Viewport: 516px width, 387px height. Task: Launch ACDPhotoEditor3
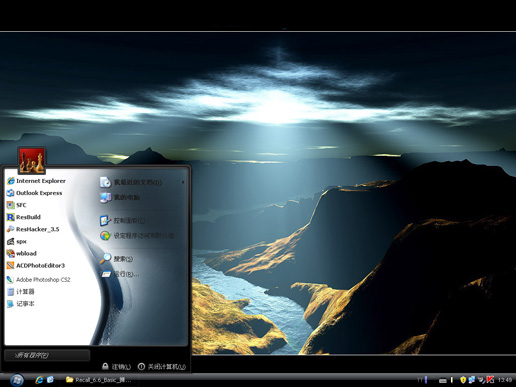pos(36,266)
